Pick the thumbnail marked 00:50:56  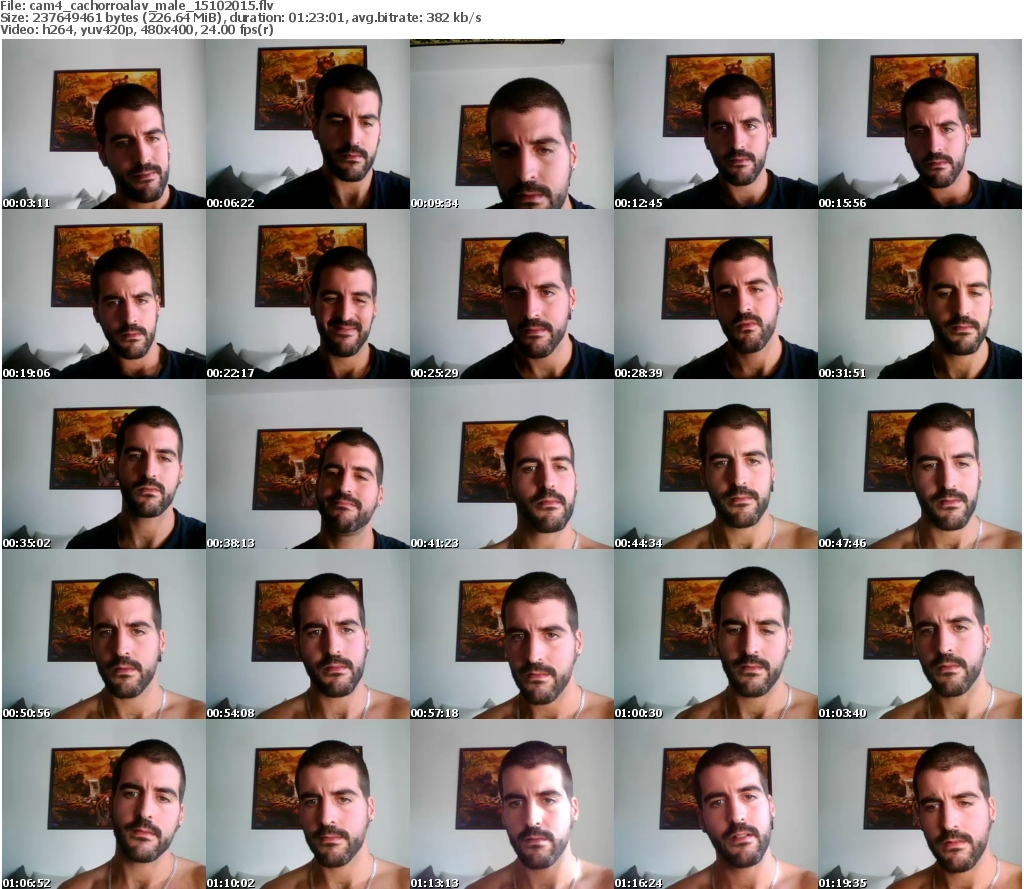[104, 634]
